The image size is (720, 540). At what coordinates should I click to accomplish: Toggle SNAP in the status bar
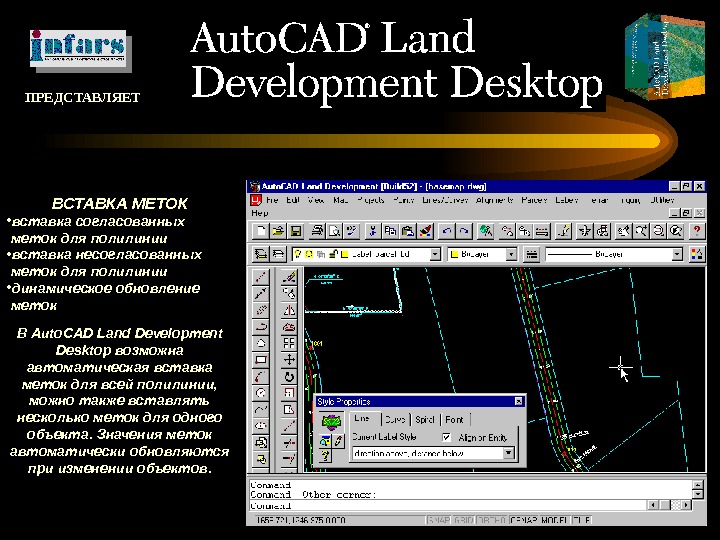tap(439, 520)
